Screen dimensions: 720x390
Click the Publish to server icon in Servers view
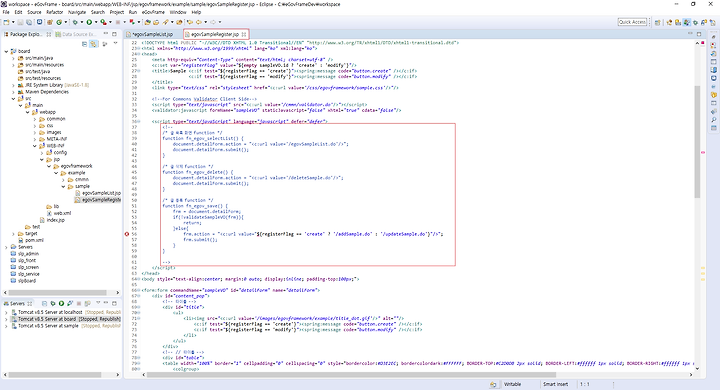pos(87,303)
